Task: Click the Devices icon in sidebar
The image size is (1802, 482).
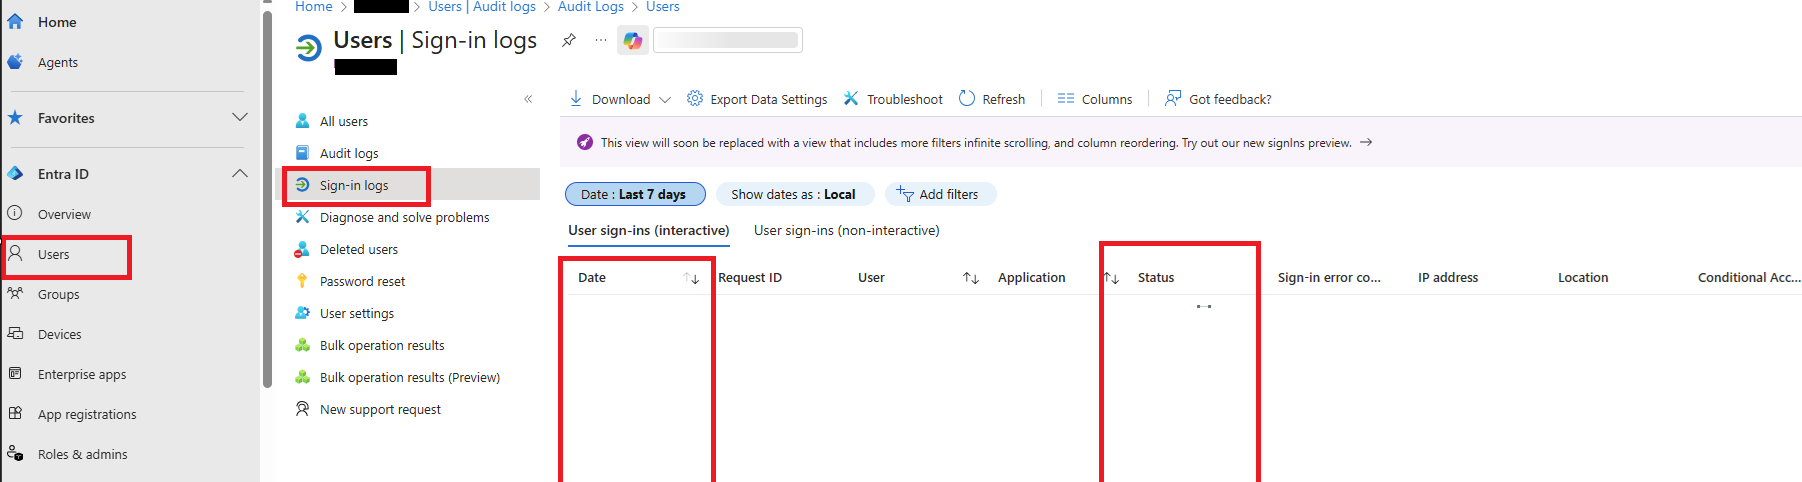Action: (x=15, y=334)
